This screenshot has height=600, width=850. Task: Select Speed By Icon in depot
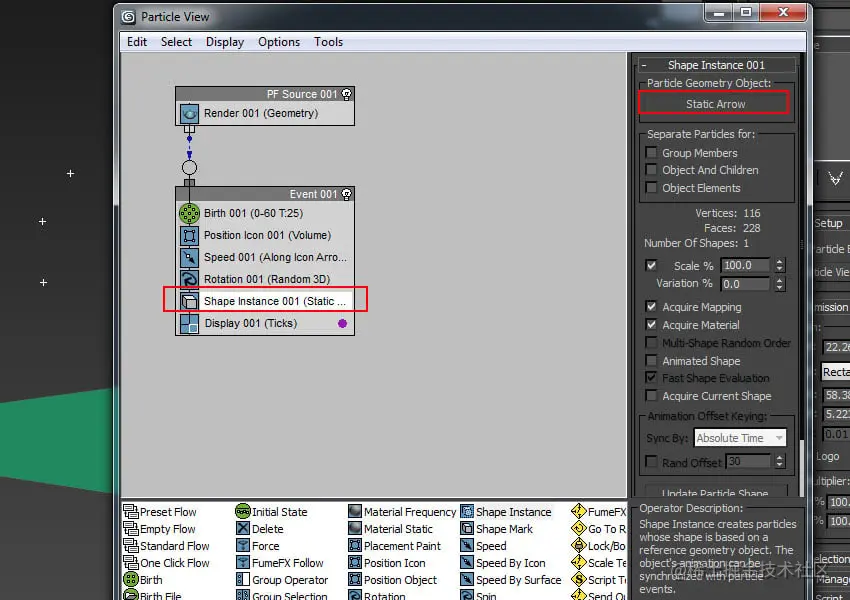click(503, 563)
